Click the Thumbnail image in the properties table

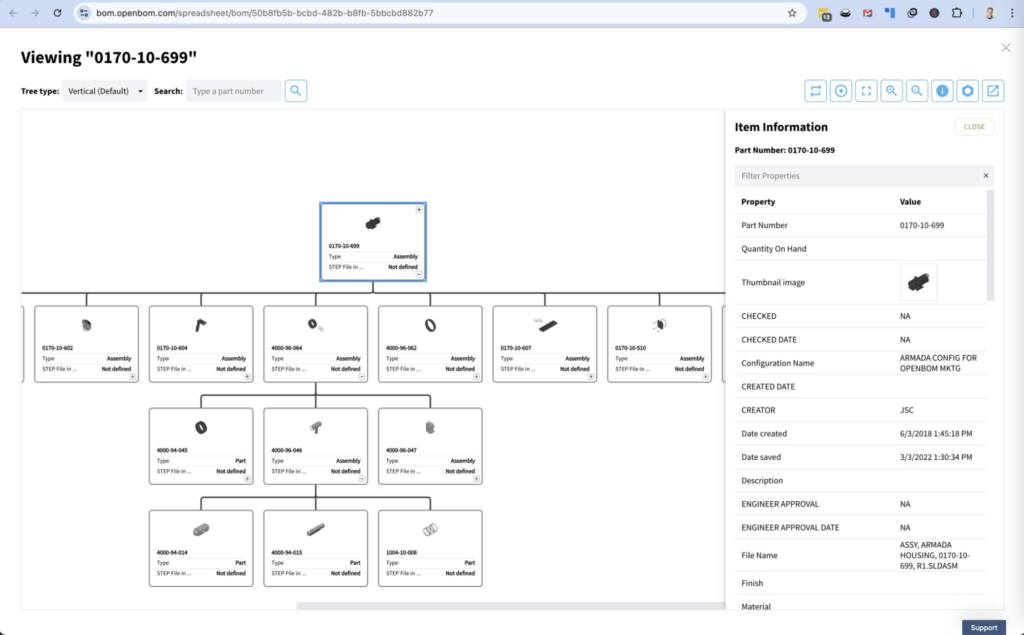pos(918,282)
